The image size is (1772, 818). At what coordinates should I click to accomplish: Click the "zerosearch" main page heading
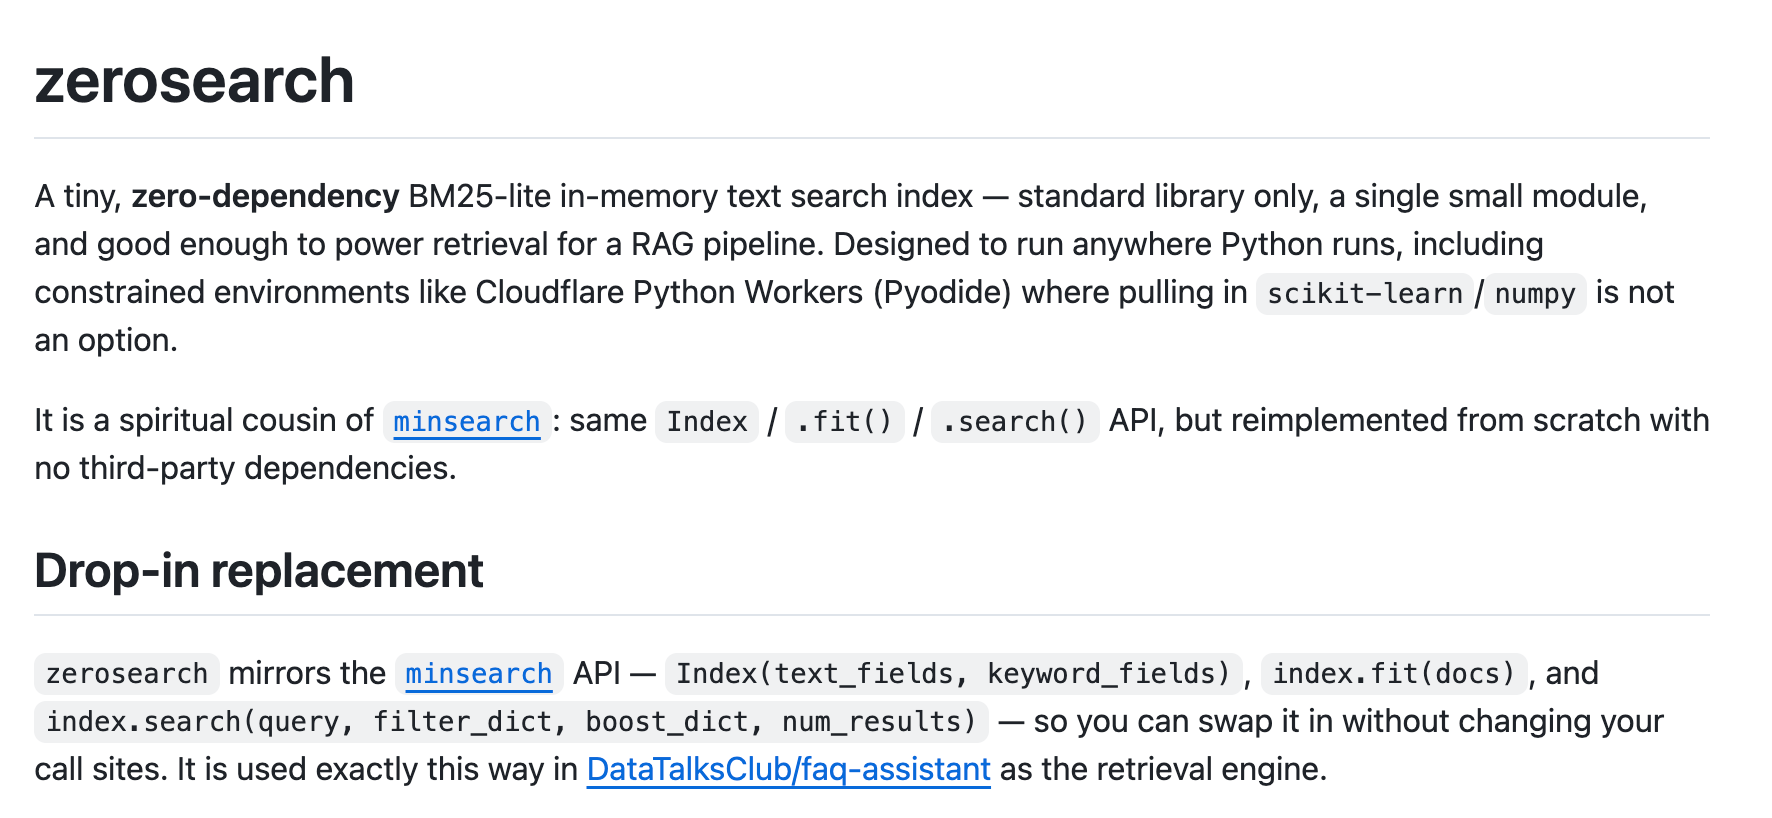point(194,80)
